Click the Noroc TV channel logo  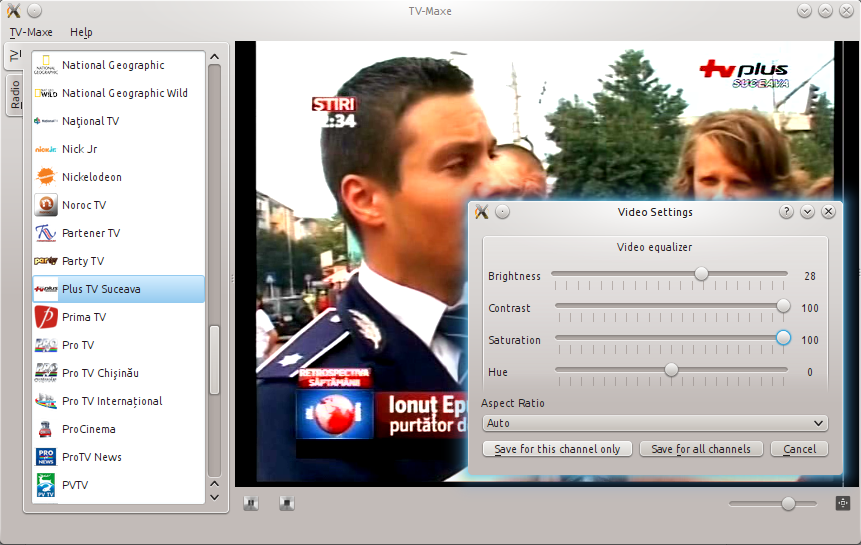click(x=46, y=205)
